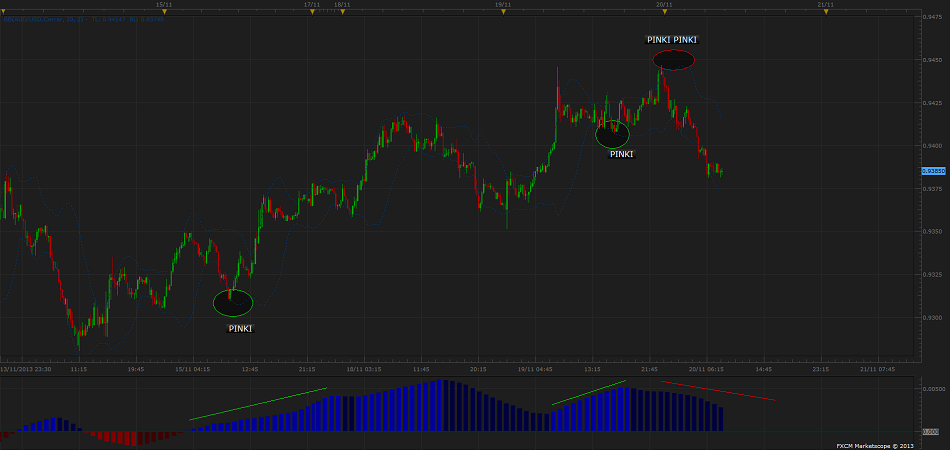Click the PINKI label under the left green ellipse
Viewport: 950px width, 450px height.
240,328
